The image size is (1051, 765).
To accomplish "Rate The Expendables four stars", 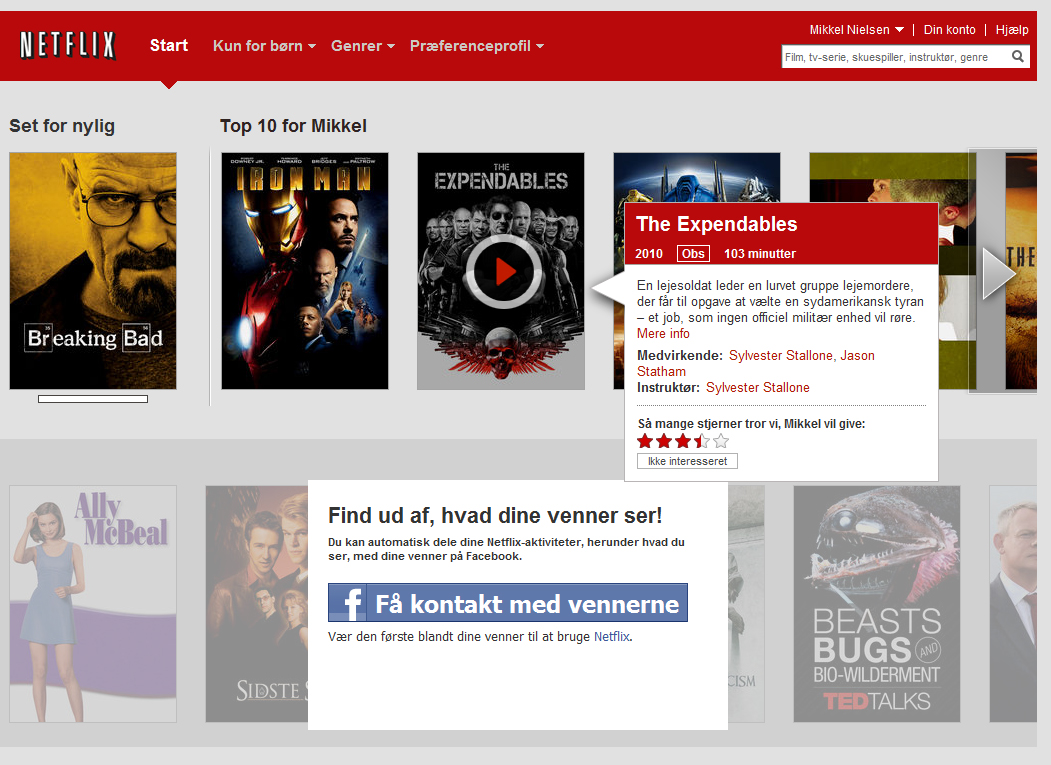I will (x=701, y=441).
